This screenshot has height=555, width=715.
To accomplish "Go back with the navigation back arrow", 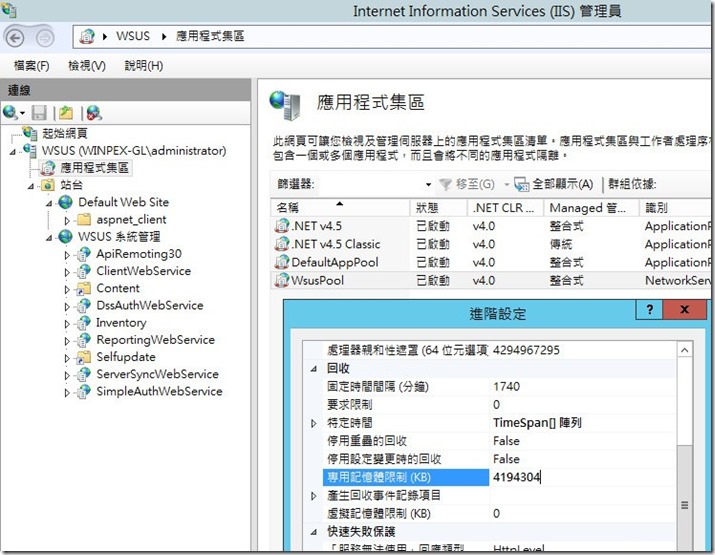I will (15, 37).
